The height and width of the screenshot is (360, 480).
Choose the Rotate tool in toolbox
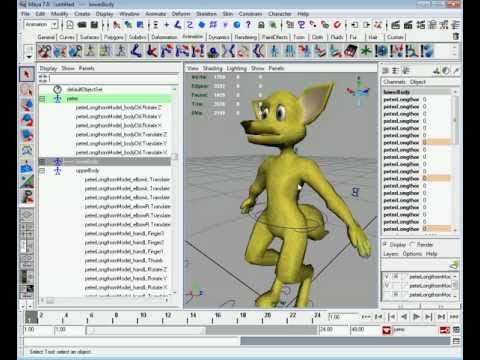pyautogui.click(x=27, y=120)
